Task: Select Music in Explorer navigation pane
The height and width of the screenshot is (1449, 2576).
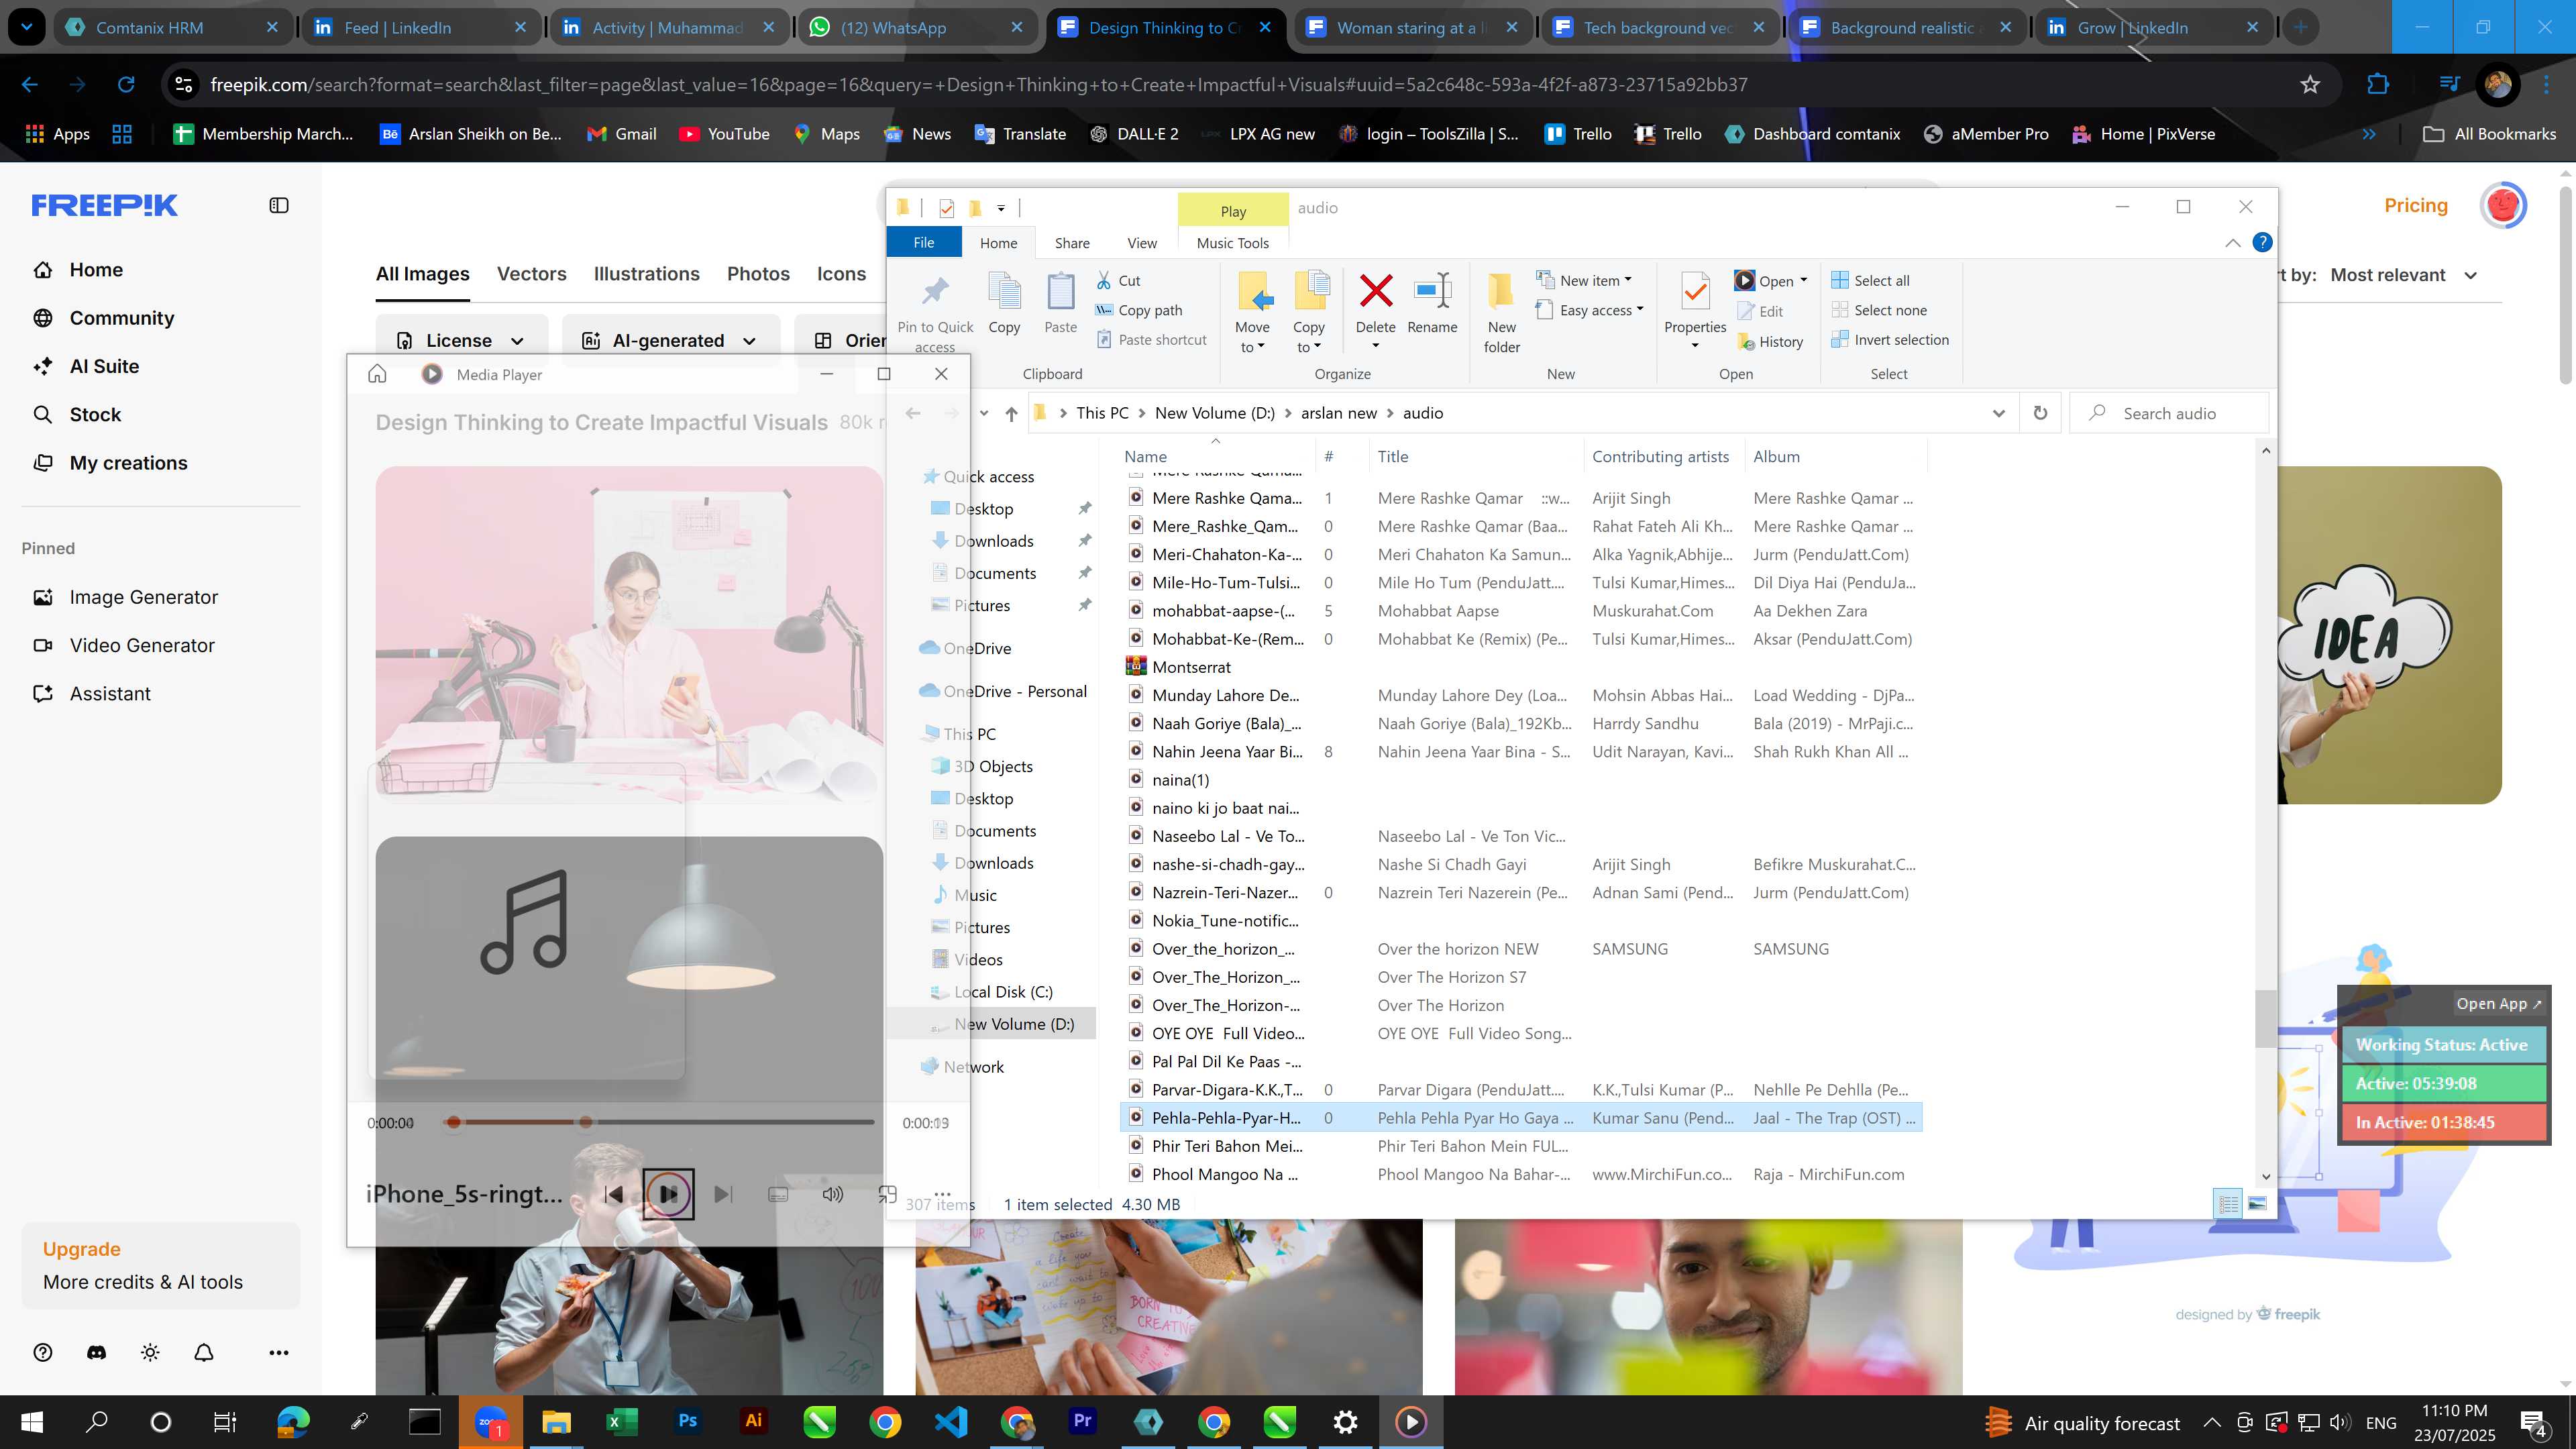Action: point(975,895)
